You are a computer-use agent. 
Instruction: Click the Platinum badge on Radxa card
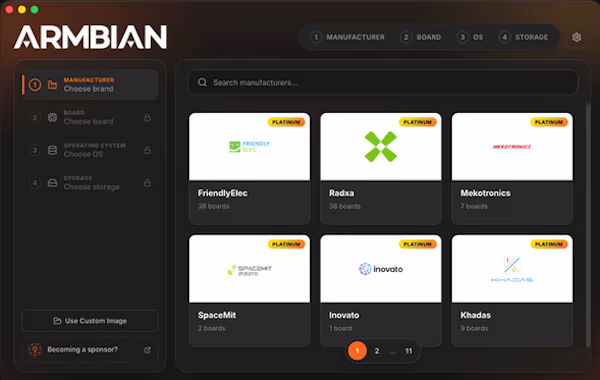417,122
